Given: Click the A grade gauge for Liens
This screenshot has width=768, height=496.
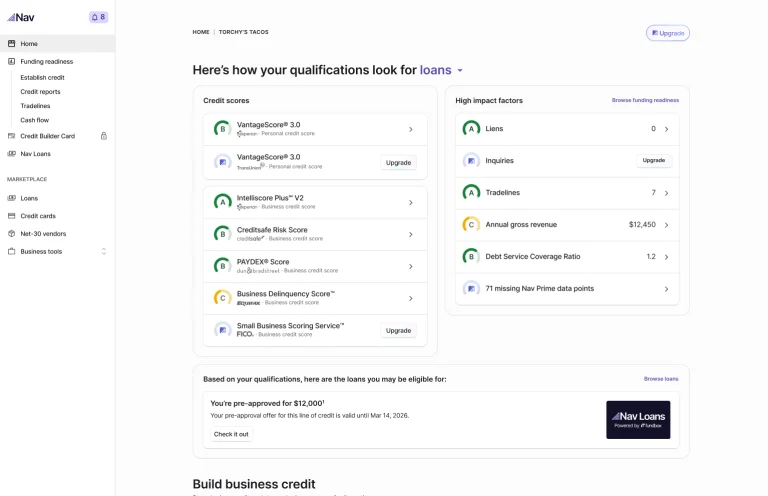Looking at the screenshot, I should point(471,128).
